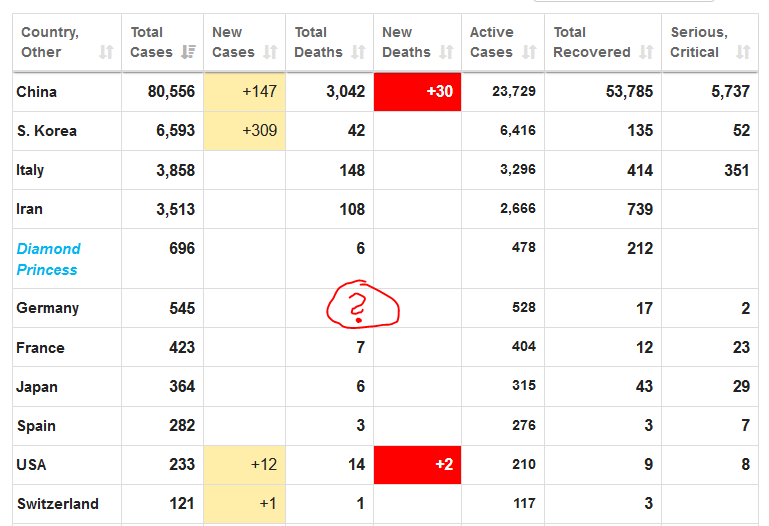Click Total Deaths sort arrows

361,52
